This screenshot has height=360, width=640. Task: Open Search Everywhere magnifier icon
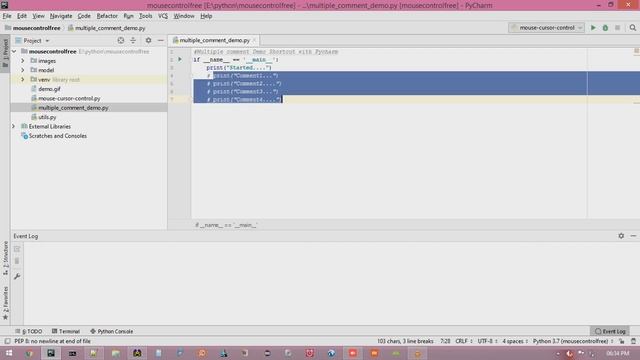633,28
